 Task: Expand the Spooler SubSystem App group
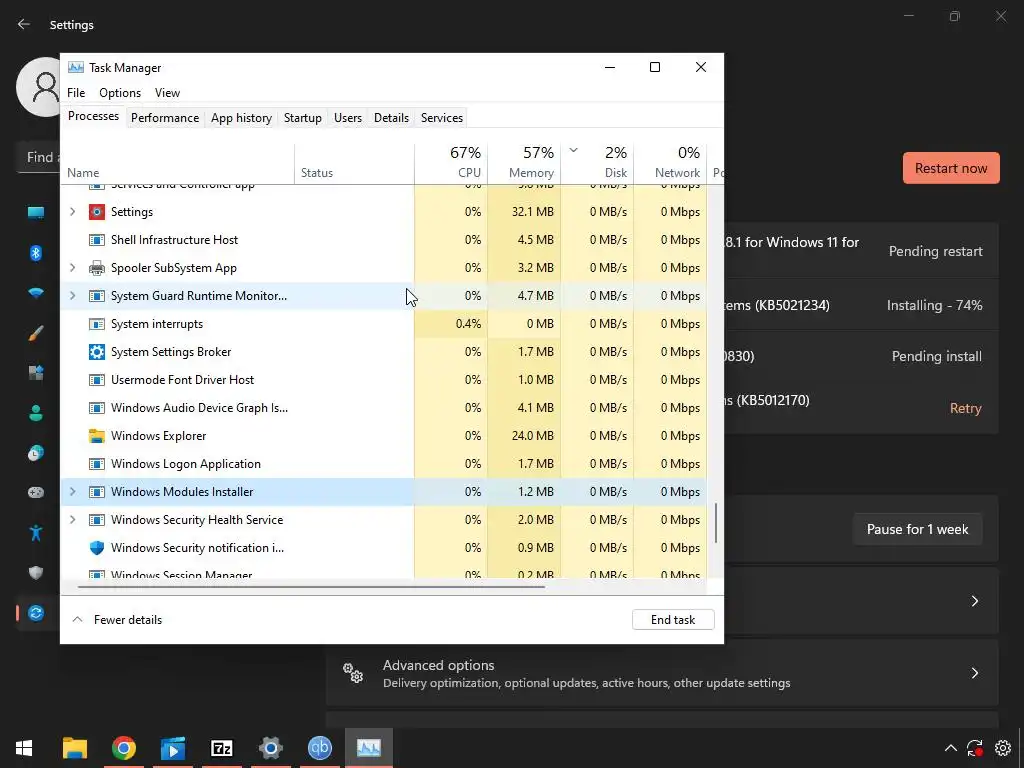pos(72,268)
